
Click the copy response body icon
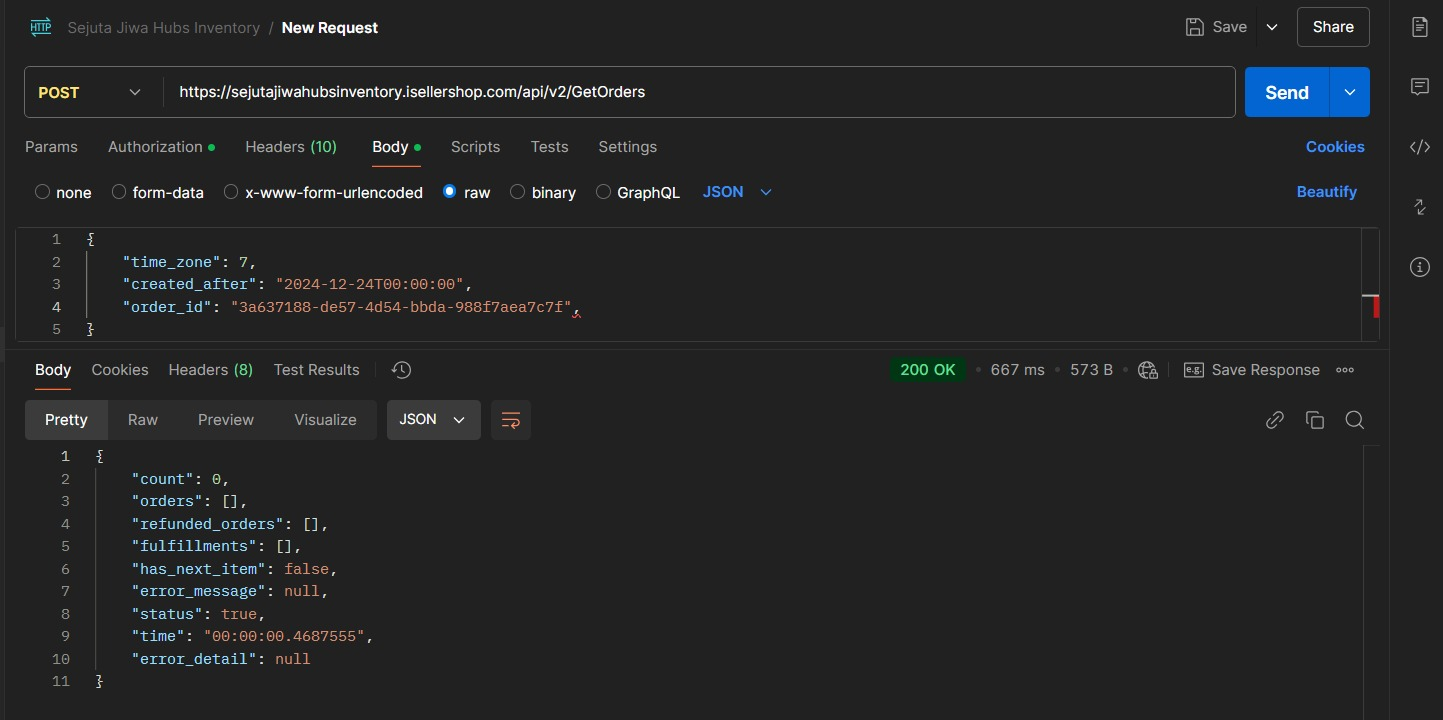1314,420
